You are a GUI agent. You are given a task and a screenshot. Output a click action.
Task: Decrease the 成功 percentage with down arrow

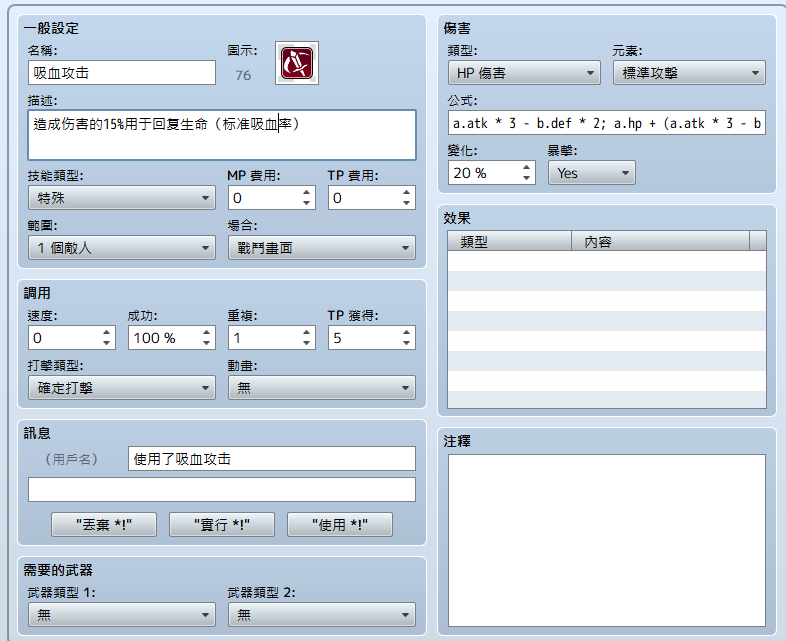(x=206, y=343)
